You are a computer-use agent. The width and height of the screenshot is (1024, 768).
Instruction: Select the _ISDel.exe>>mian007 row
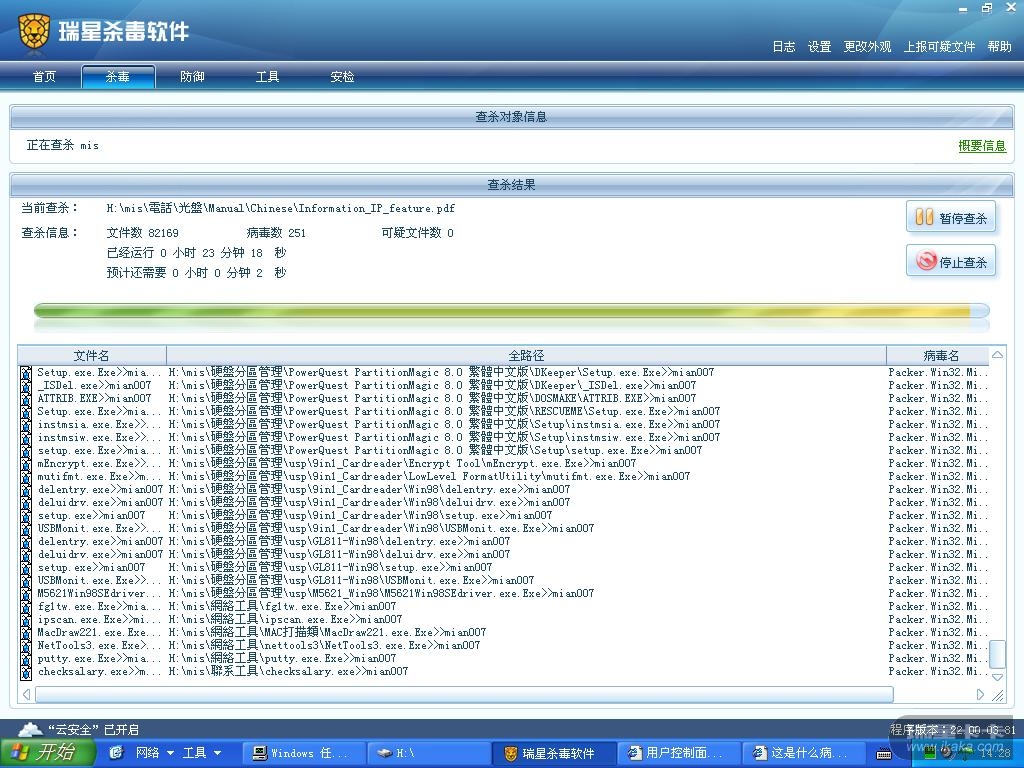point(504,385)
